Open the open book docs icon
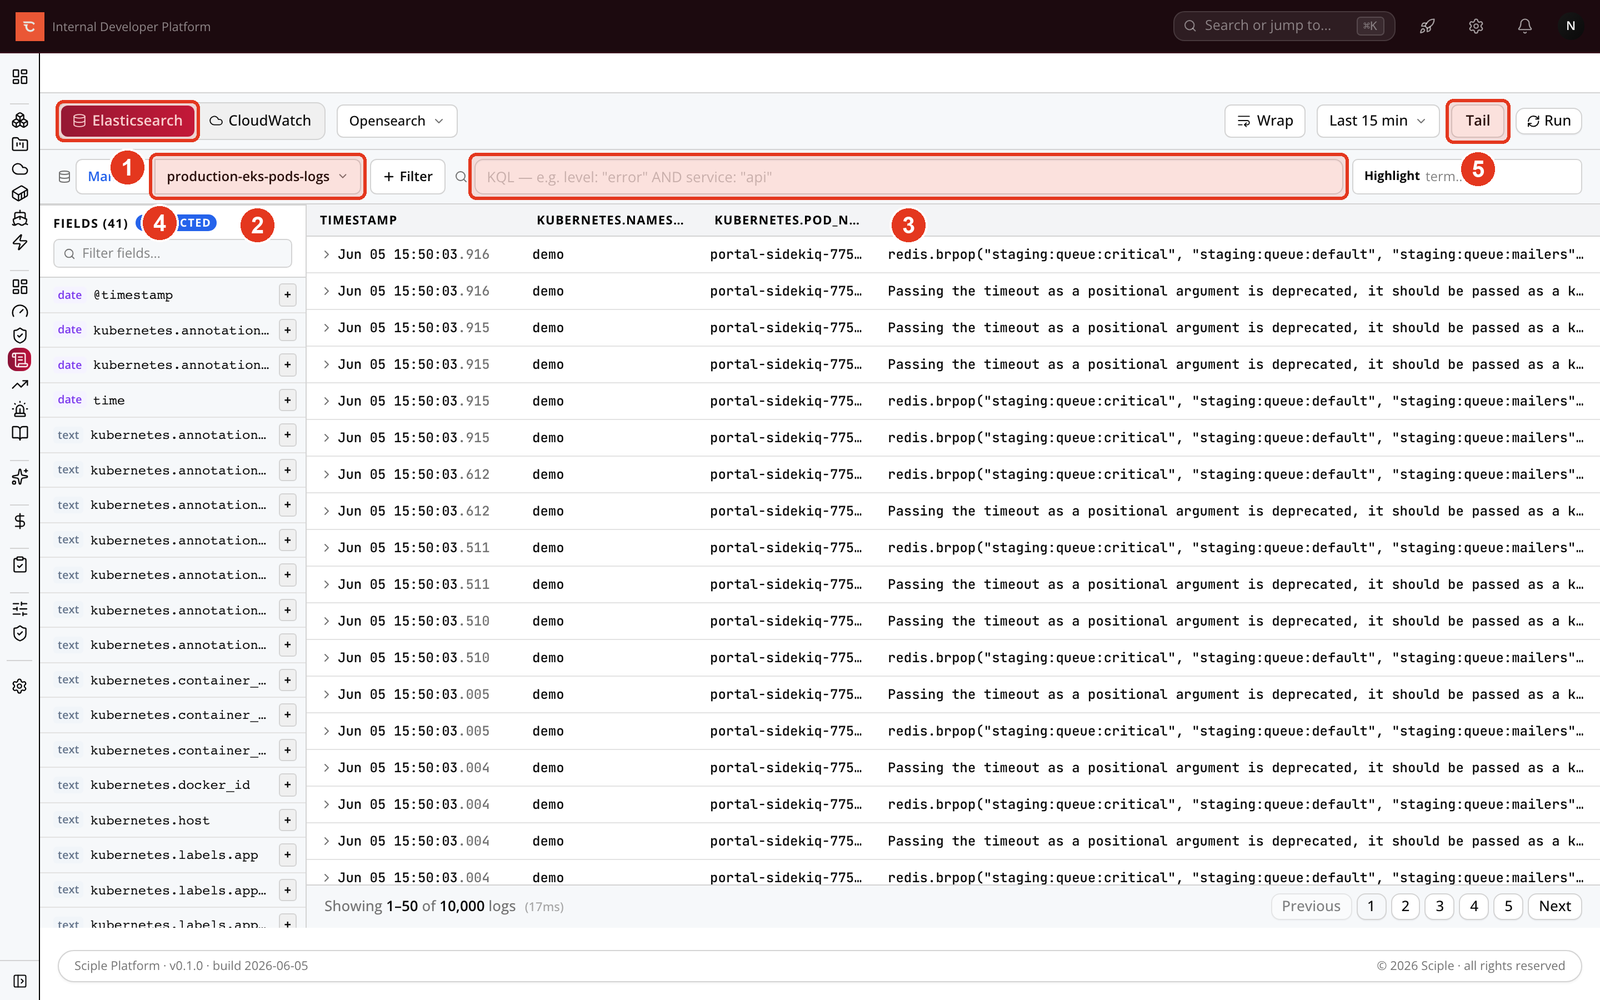1600x1000 pixels. coord(19,433)
